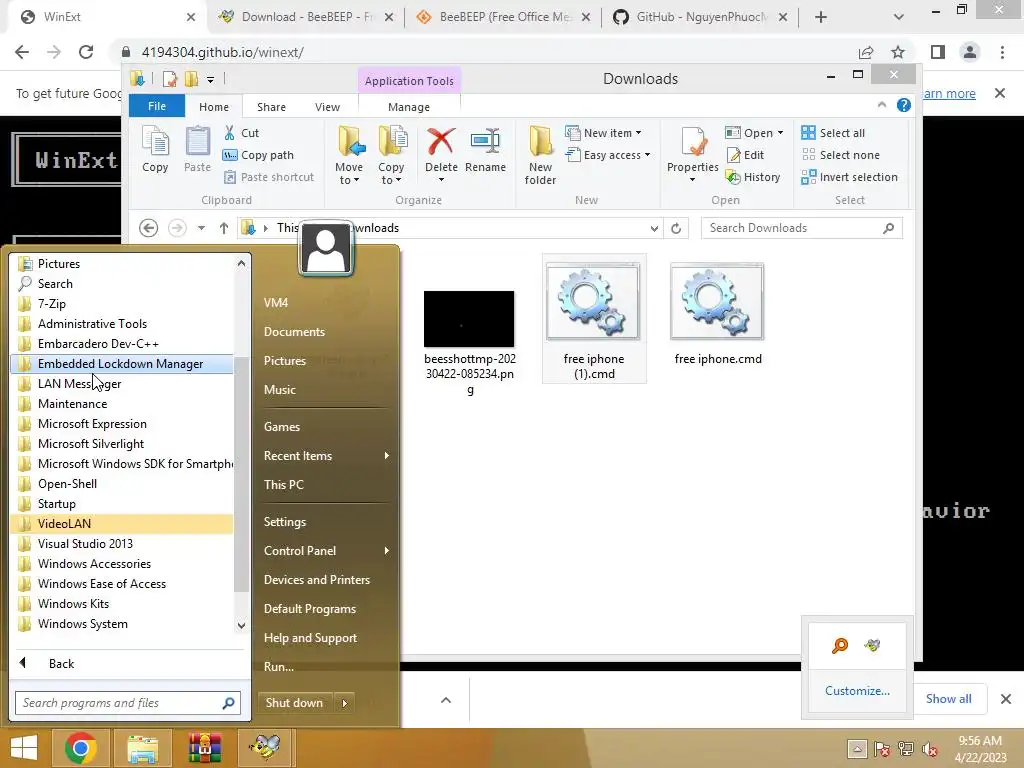Open address bar history dropdown chevron
Viewport: 1024px width, 768px height.
(x=654, y=228)
